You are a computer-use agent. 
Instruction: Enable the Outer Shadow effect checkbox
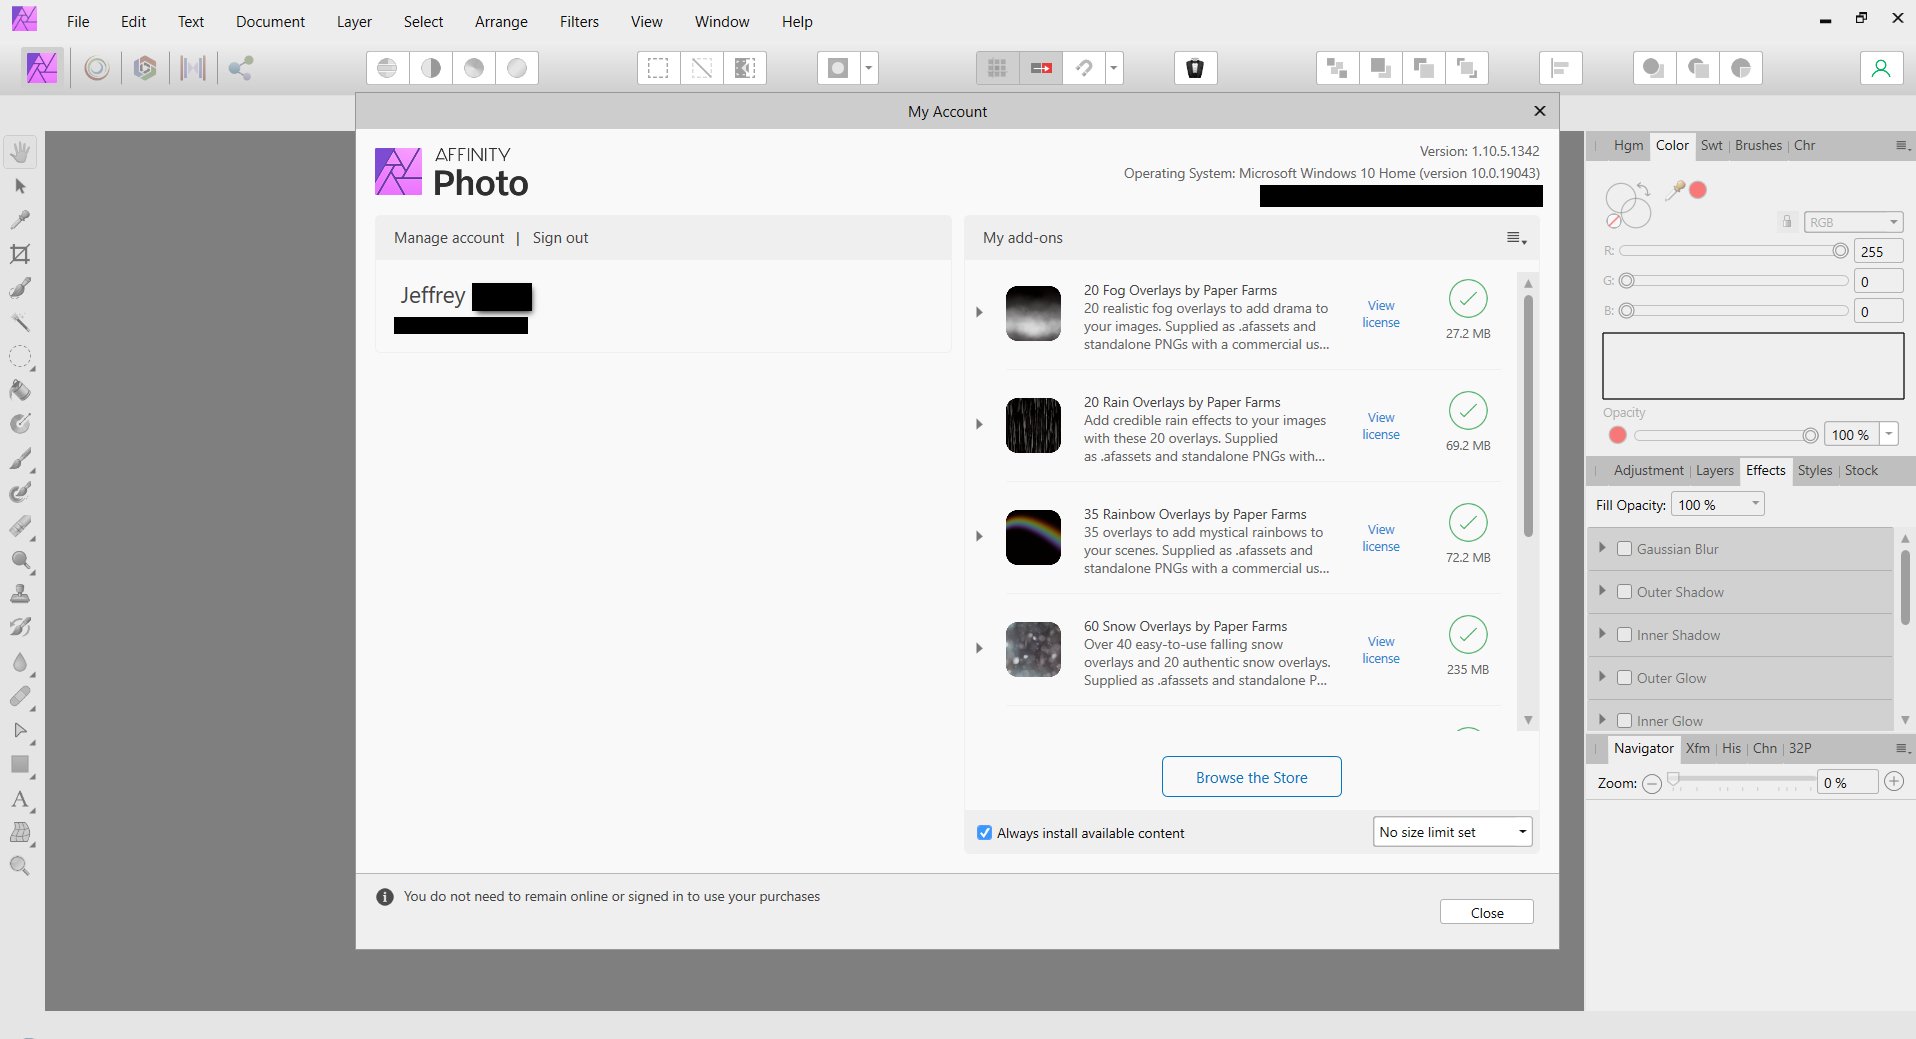tap(1625, 592)
